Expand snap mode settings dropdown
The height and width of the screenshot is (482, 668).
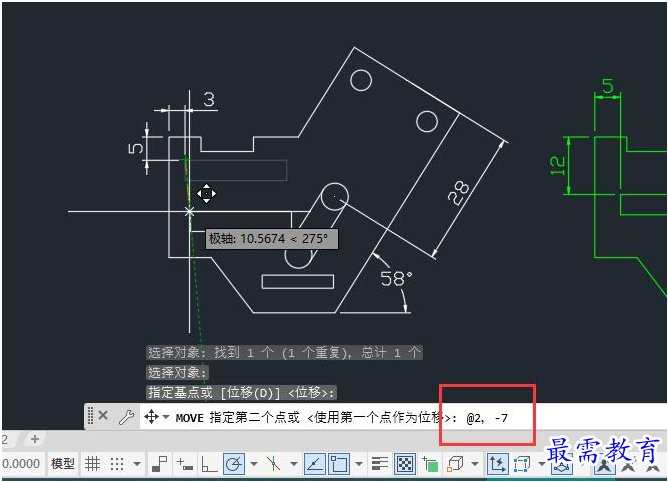[x=137, y=464]
